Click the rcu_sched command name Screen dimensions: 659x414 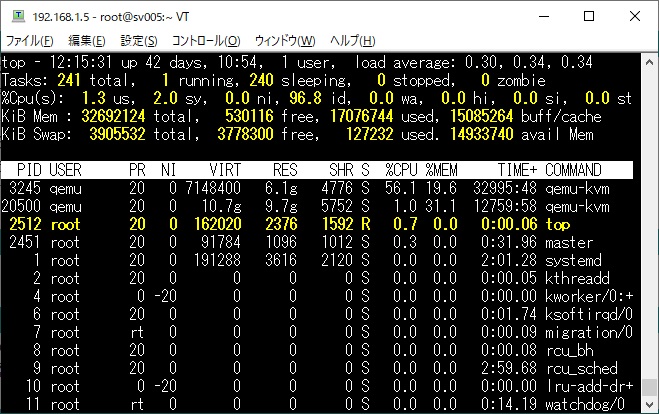tap(582, 369)
